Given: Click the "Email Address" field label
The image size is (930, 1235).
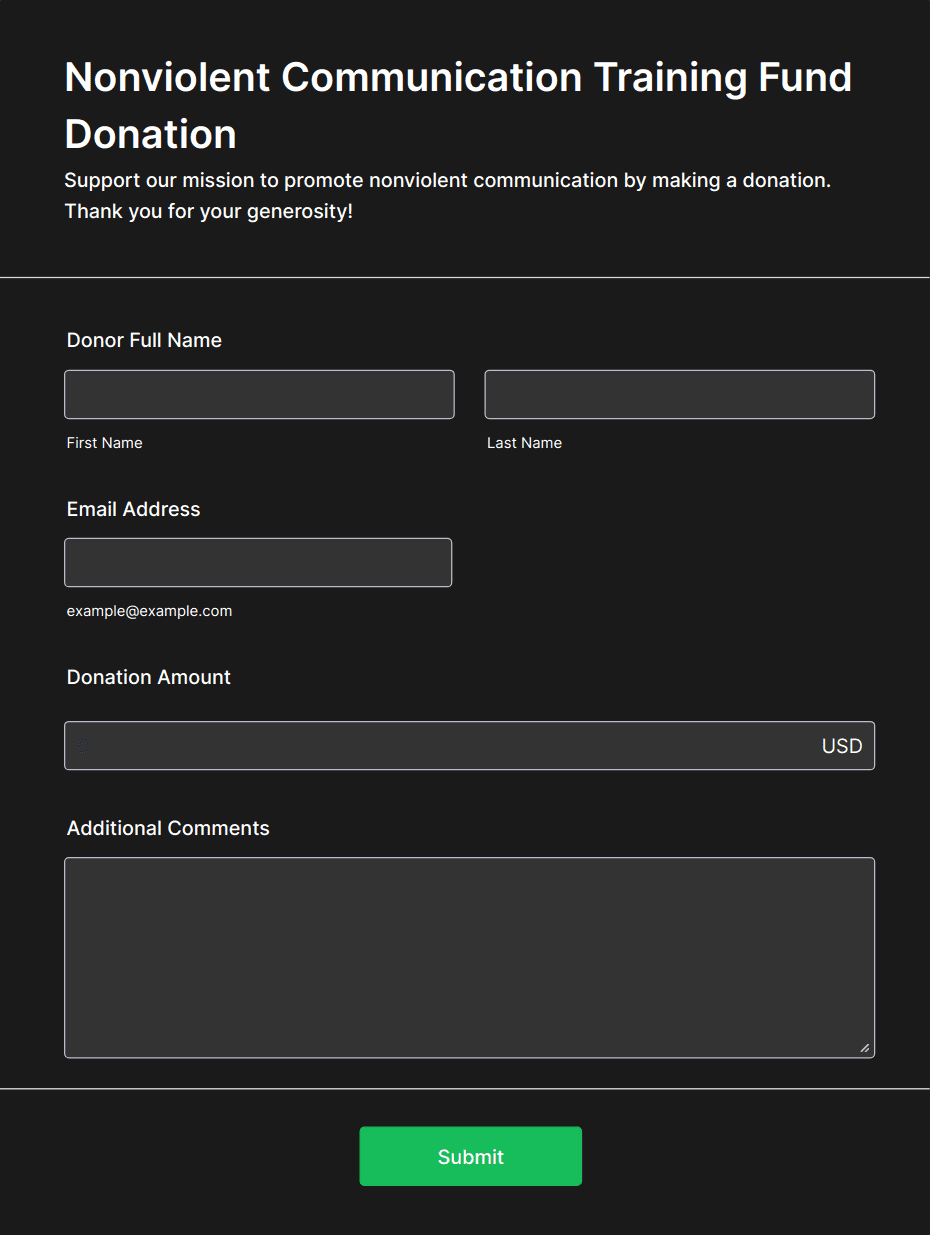Looking at the screenshot, I should 133,509.
